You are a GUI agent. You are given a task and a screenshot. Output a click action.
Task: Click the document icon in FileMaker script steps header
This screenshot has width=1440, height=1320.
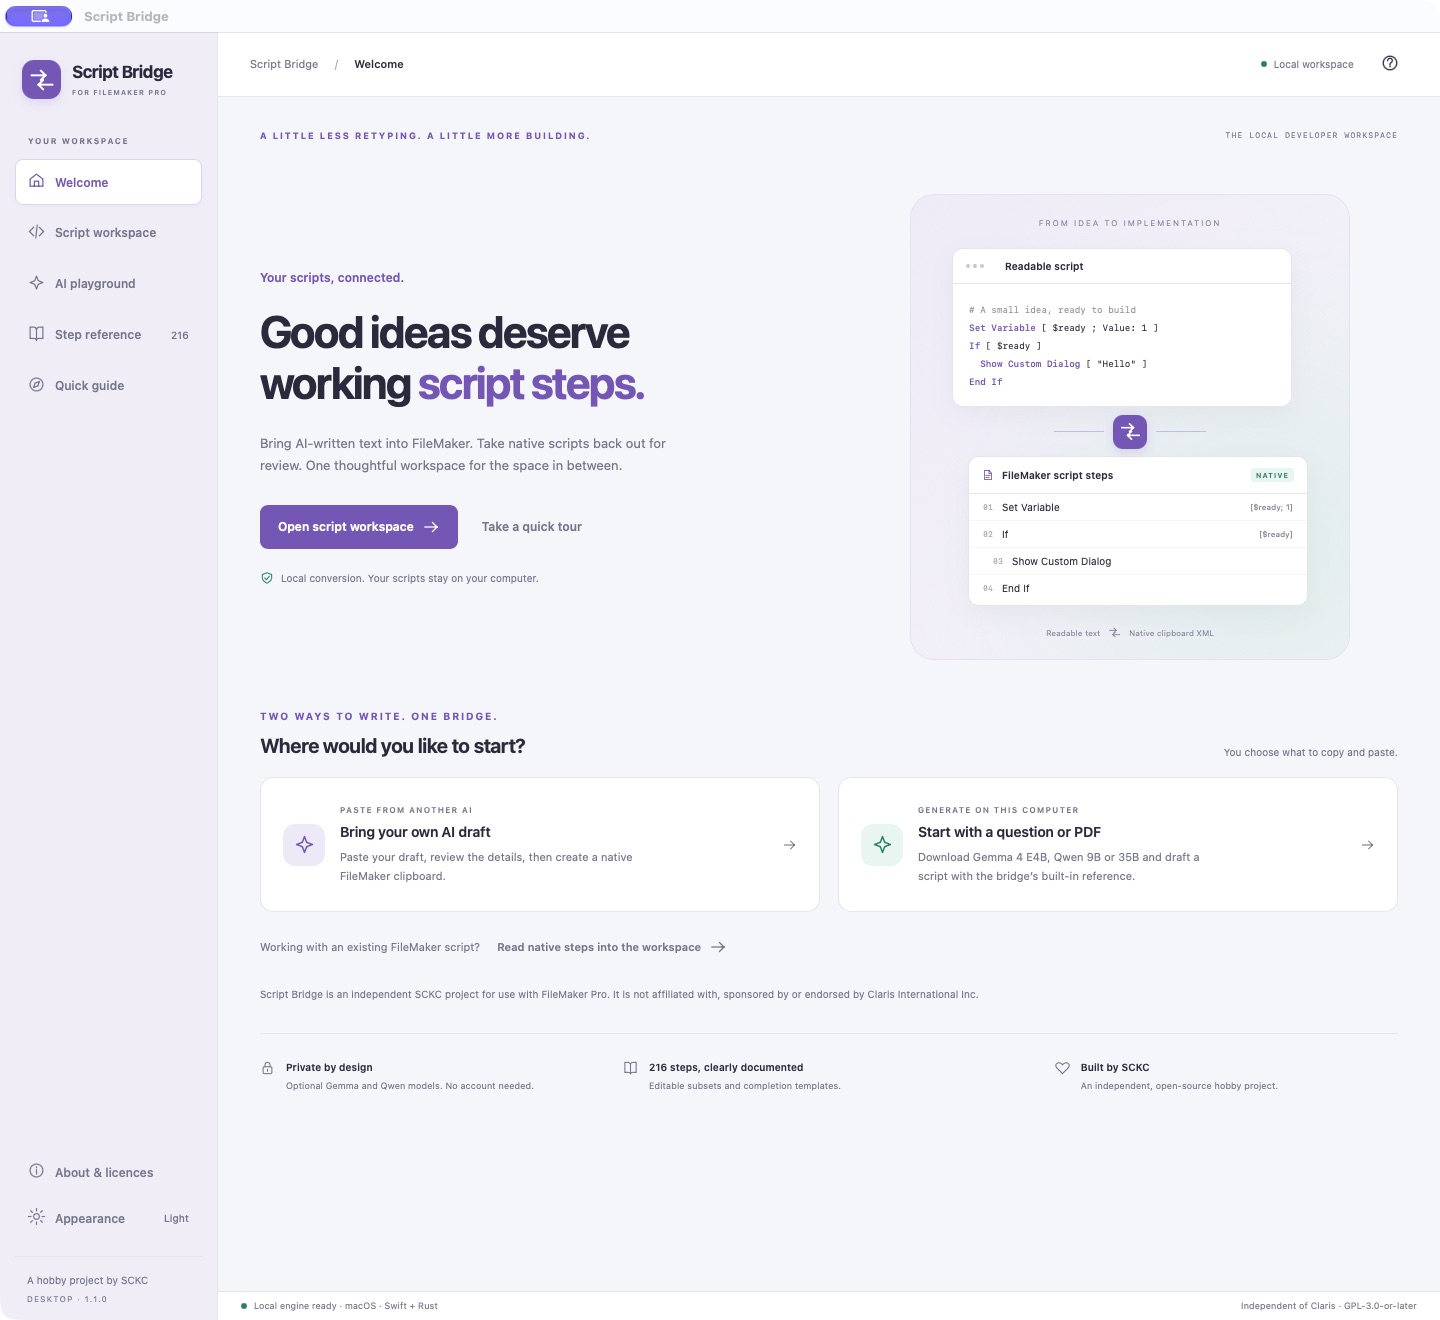click(988, 476)
